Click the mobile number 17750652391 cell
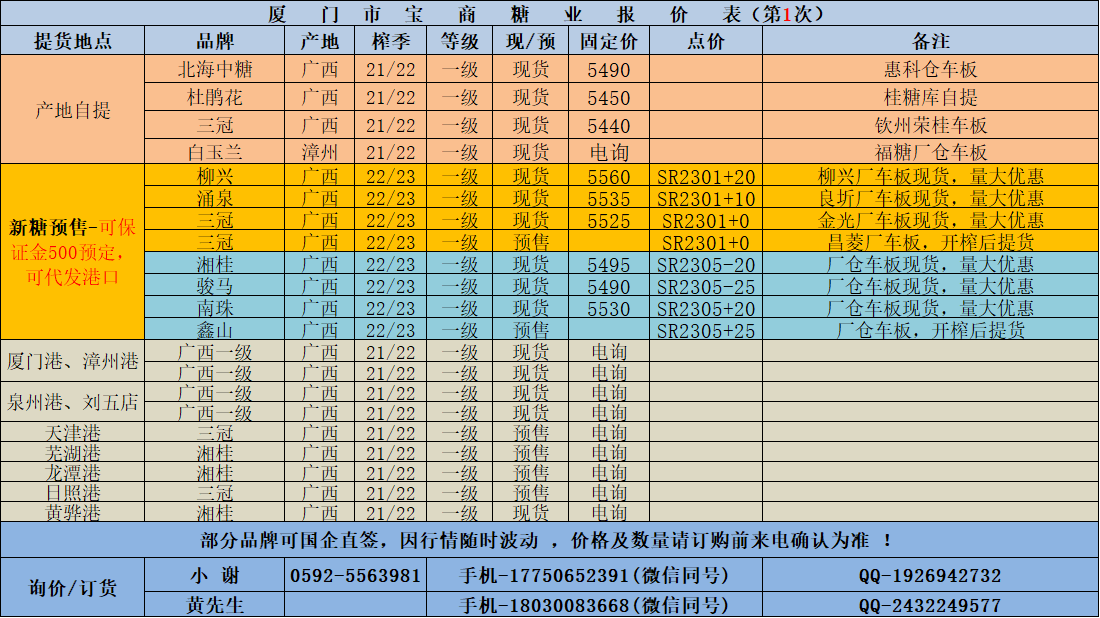Viewport: 1100px width, 618px height. (x=594, y=576)
